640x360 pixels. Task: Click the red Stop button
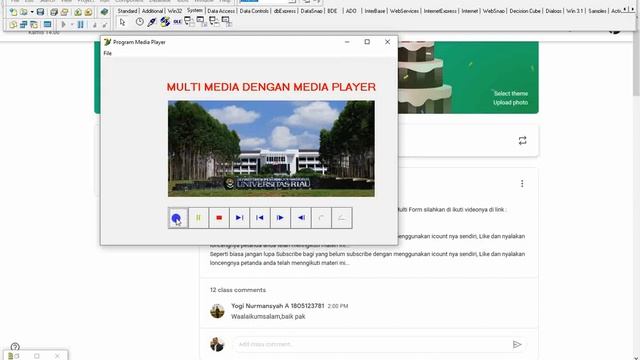[219, 218]
